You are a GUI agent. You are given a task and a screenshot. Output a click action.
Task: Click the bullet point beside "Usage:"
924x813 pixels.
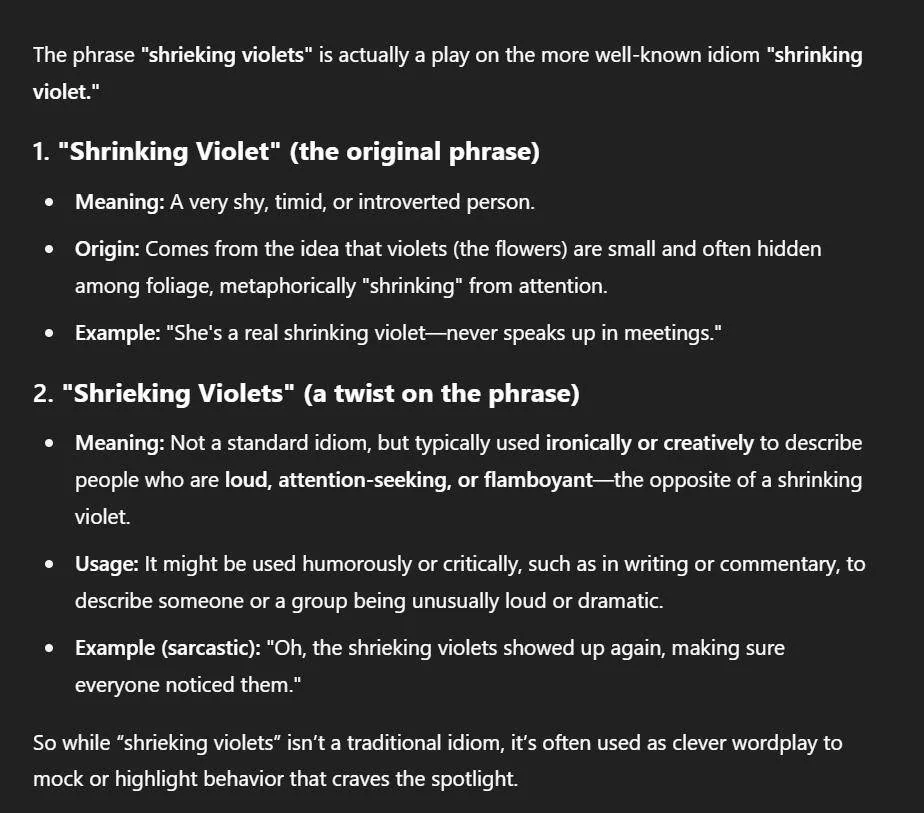[x=49, y=565]
